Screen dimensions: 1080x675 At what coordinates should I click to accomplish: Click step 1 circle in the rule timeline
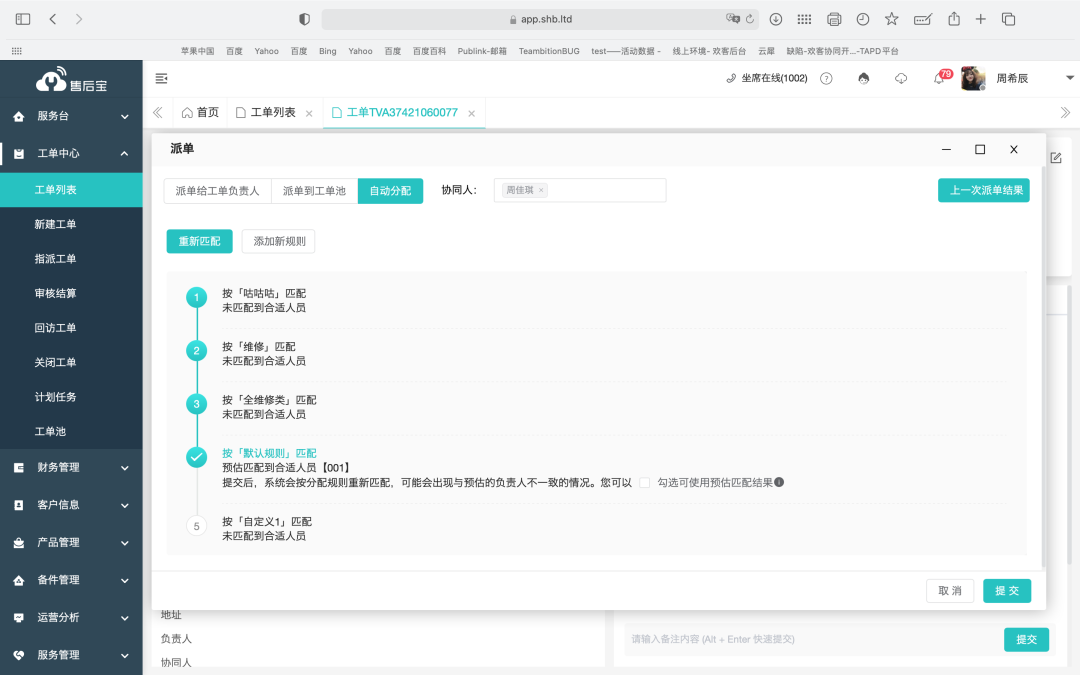pyautogui.click(x=196, y=298)
